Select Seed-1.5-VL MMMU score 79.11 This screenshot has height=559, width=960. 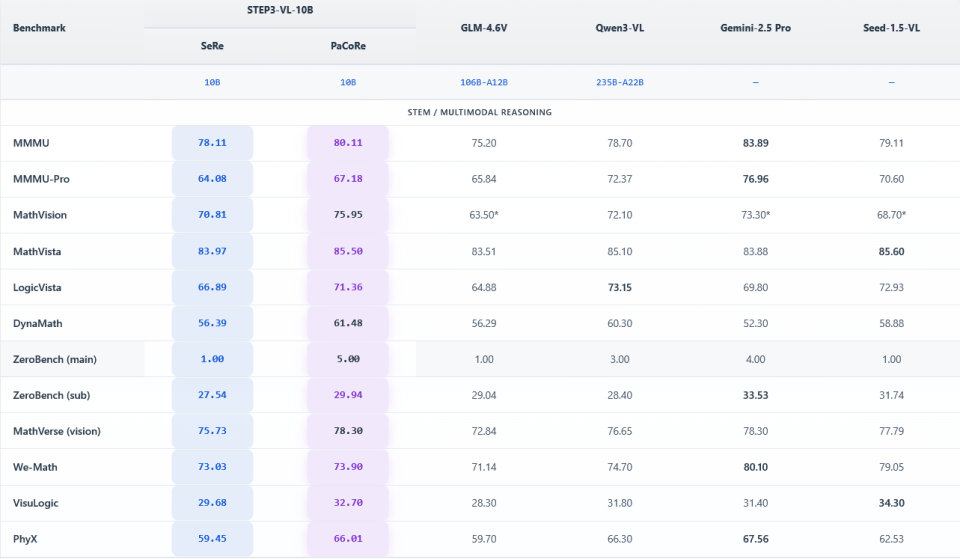[x=891, y=143]
